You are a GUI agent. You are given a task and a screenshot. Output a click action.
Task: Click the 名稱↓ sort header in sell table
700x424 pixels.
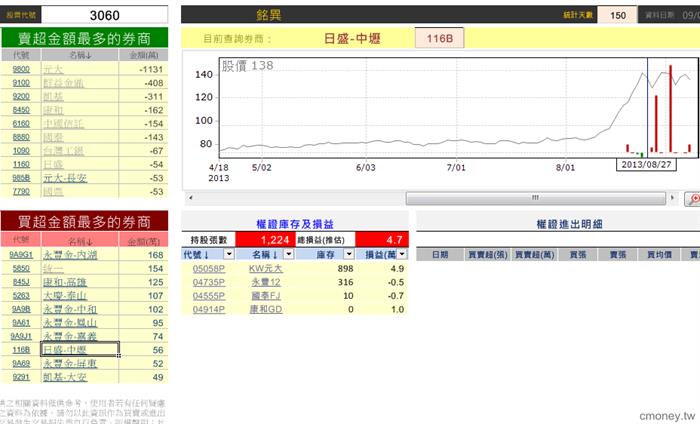[x=80, y=55]
